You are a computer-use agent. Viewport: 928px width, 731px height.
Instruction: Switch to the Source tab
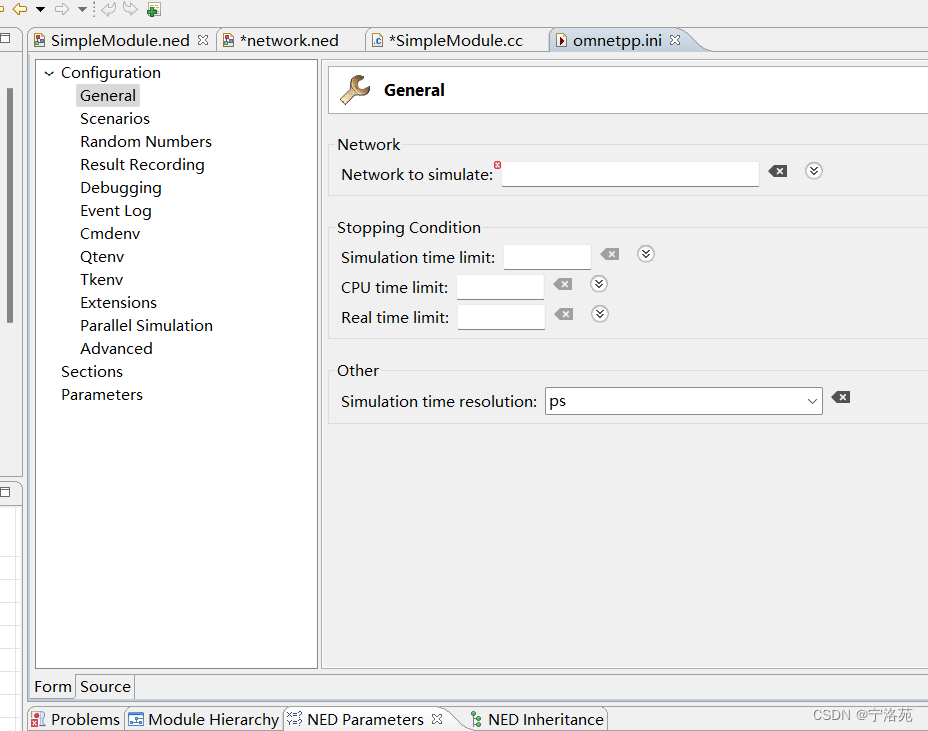pos(104,687)
